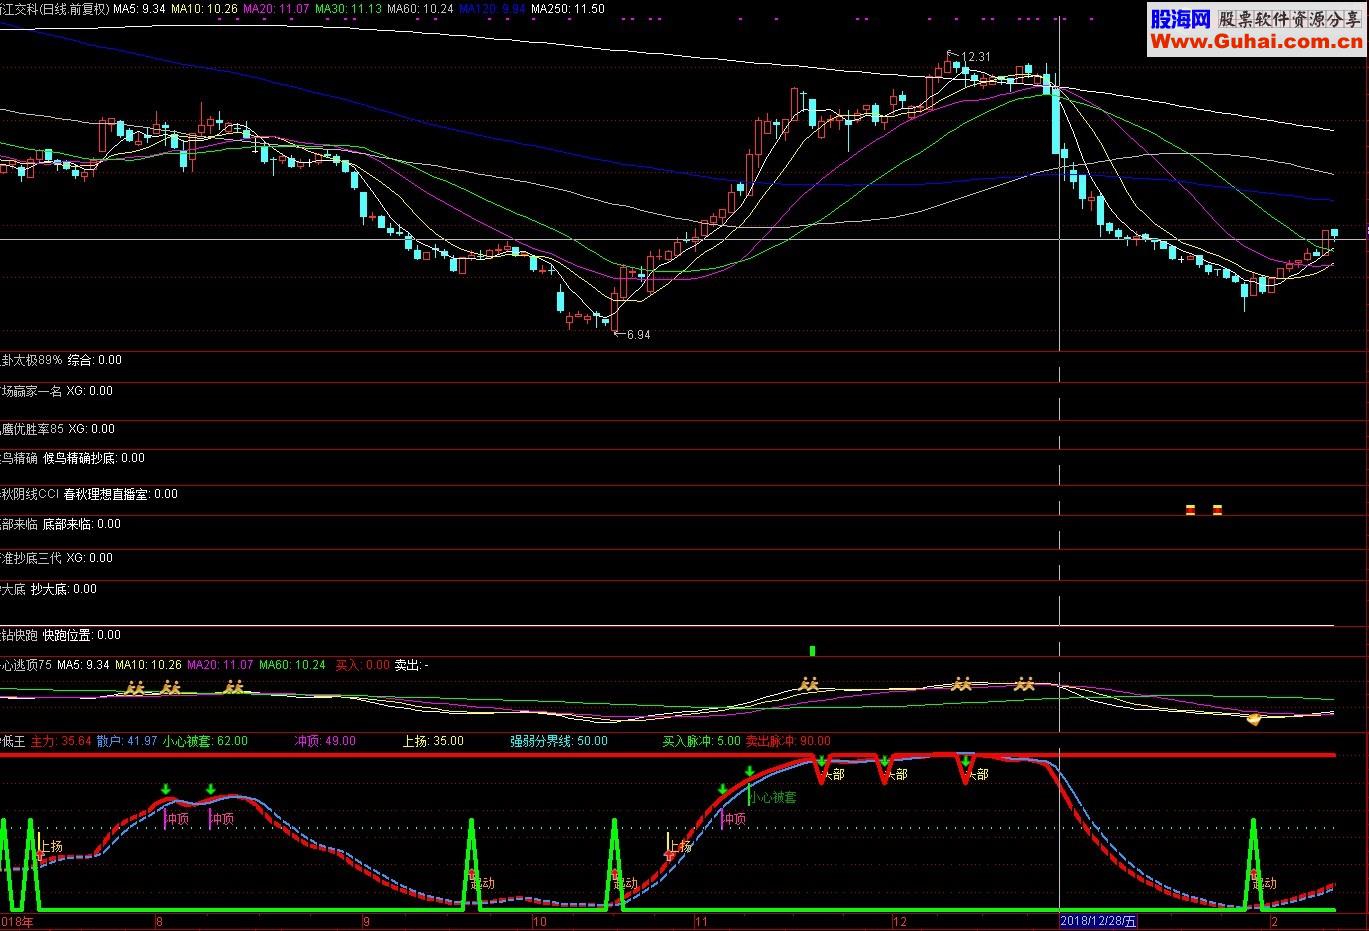Click the yellow bird buy-signal icon
The image size is (1369, 931).
(1254, 718)
